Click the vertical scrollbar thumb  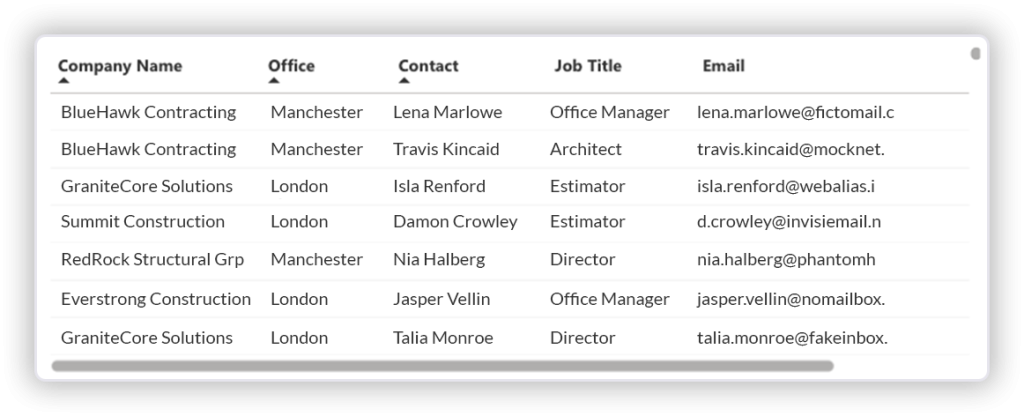[975, 53]
